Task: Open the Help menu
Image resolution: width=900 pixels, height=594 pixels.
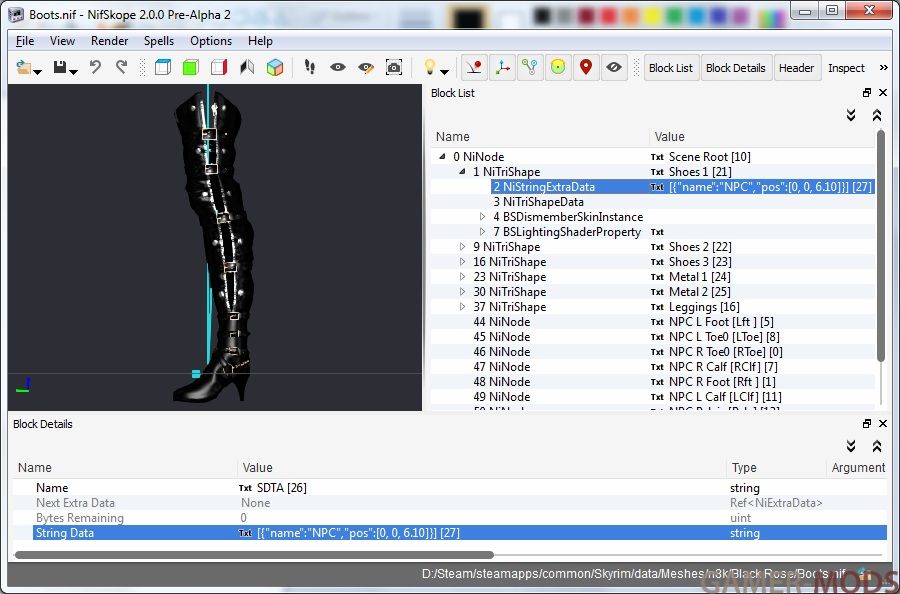Action: click(x=260, y=41)
